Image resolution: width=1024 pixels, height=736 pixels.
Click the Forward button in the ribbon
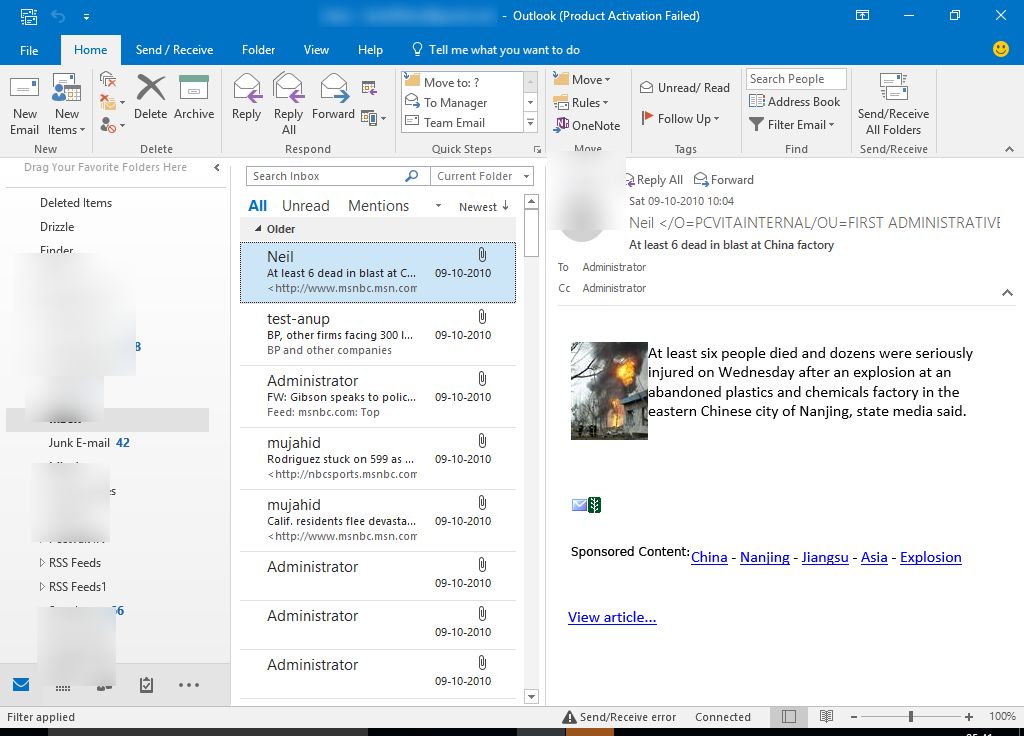click(333, 98)
